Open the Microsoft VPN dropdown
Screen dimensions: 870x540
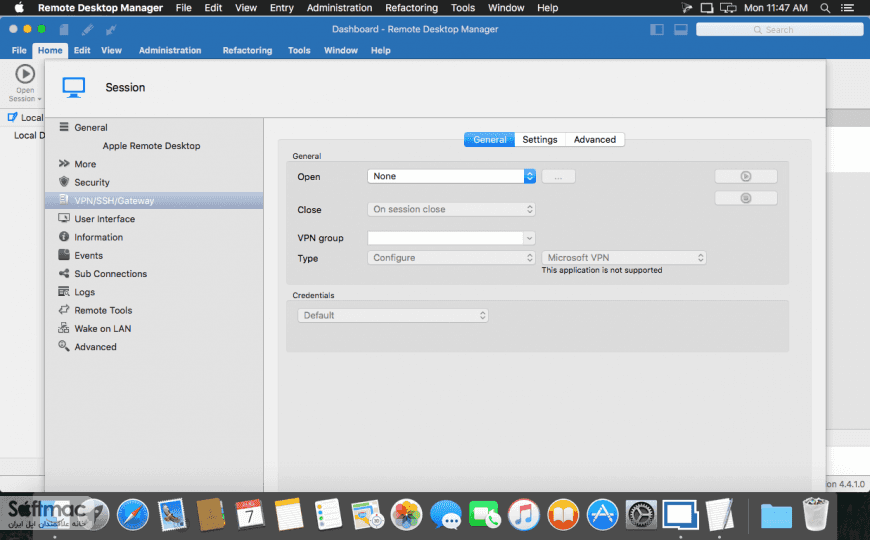point(624,258)
